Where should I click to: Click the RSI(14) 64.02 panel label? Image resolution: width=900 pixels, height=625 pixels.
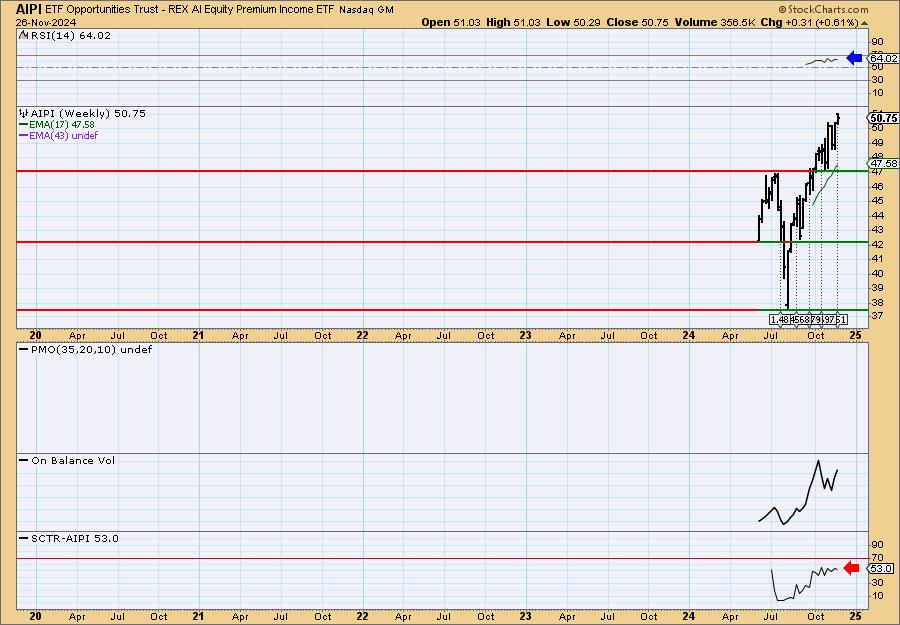click(71, 35)
